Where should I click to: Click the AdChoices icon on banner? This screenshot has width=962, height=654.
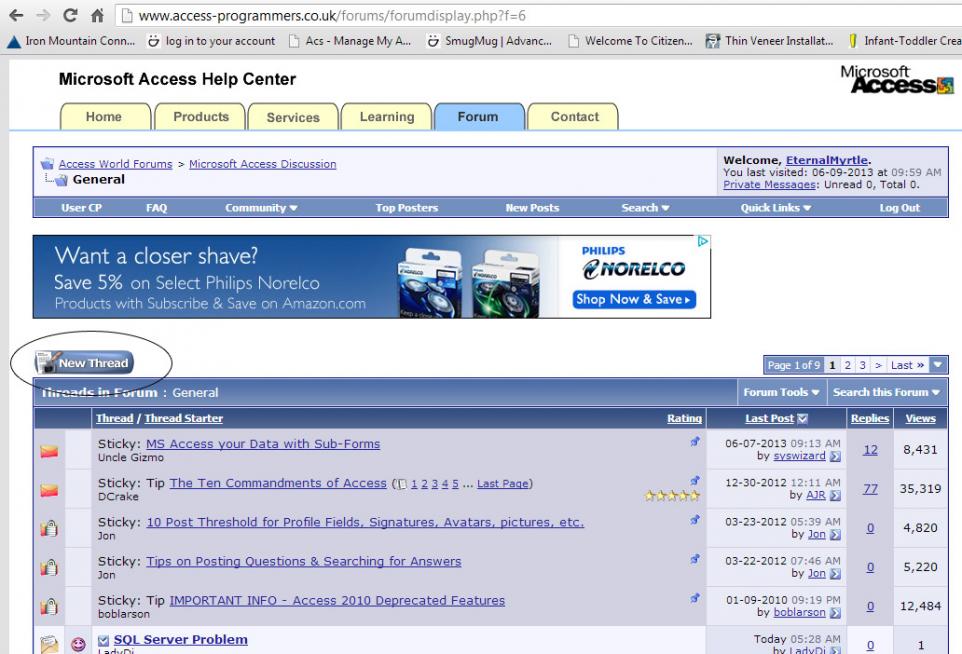click(x=703, y=242)
